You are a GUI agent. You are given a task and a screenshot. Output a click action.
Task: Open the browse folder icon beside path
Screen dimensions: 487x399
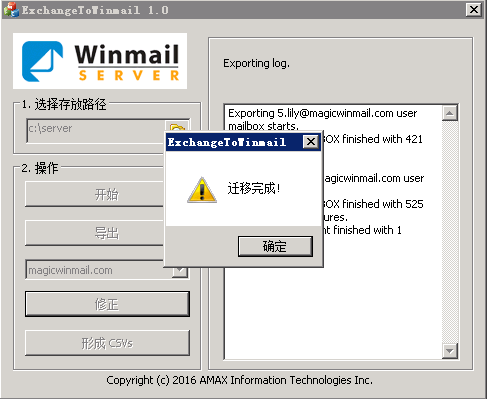click(x=177, y=126)
